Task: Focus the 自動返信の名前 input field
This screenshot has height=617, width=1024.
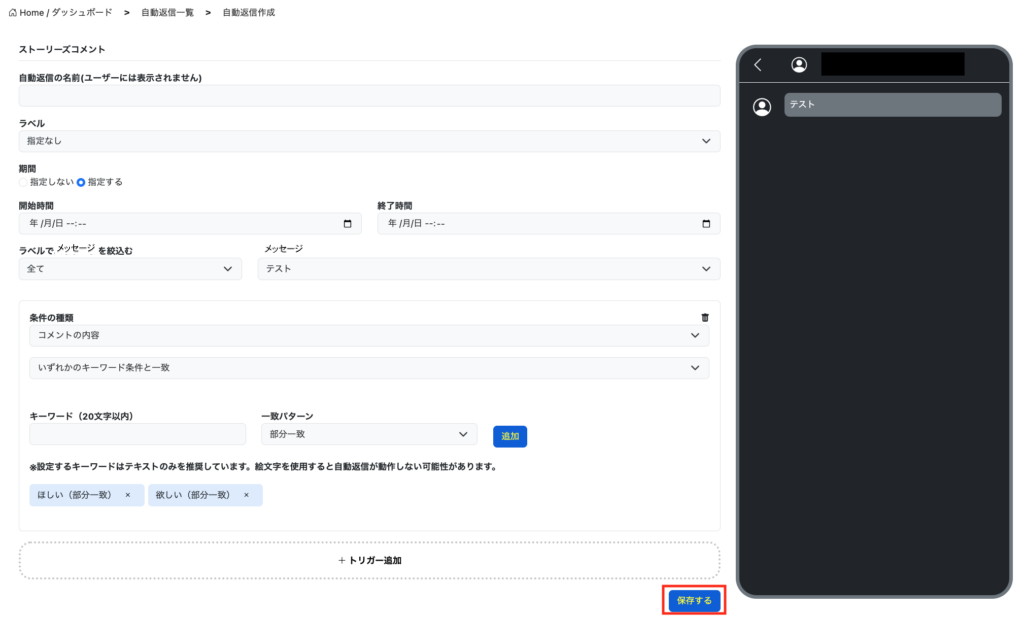Action: pyautogui.click(x=369, y=96)
